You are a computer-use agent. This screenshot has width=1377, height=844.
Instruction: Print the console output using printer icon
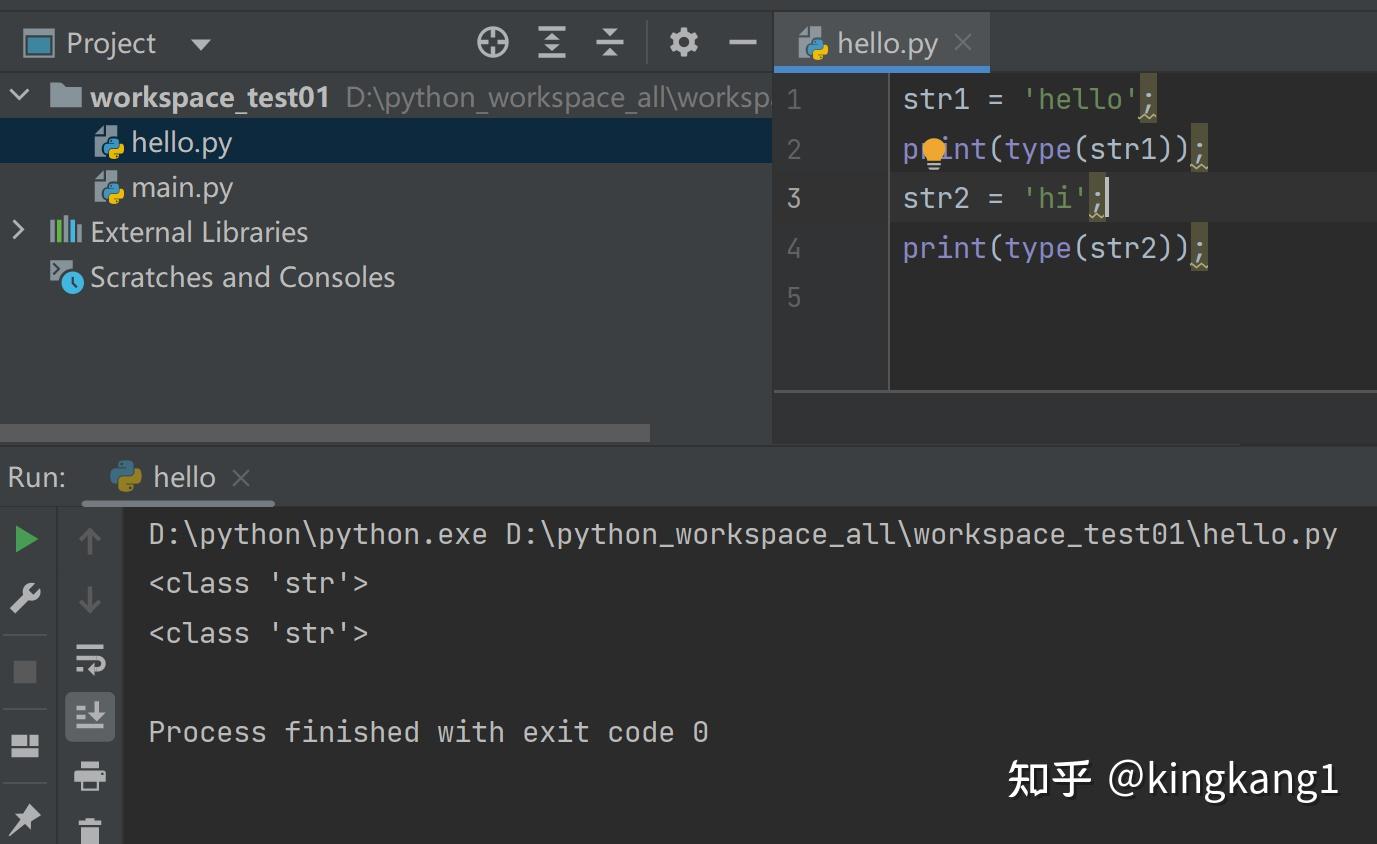click(89, 777)
